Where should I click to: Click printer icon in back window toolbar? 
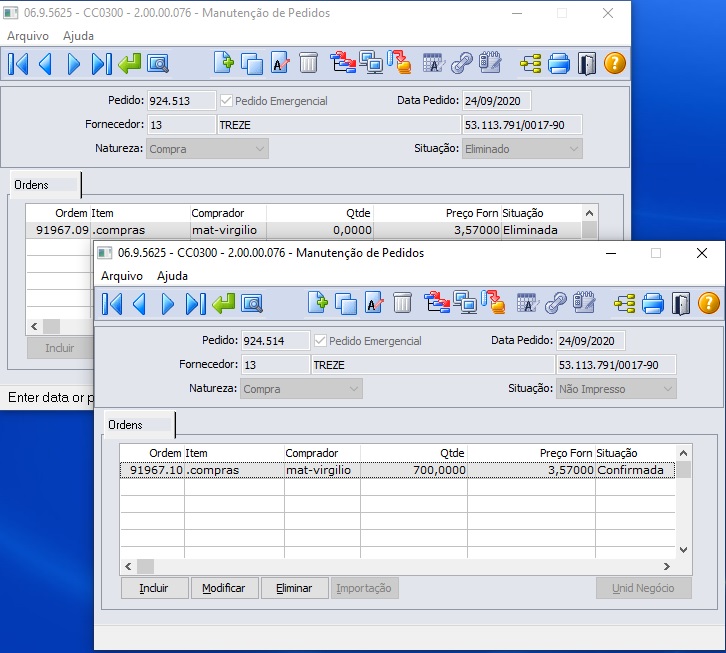pos(559,64)
